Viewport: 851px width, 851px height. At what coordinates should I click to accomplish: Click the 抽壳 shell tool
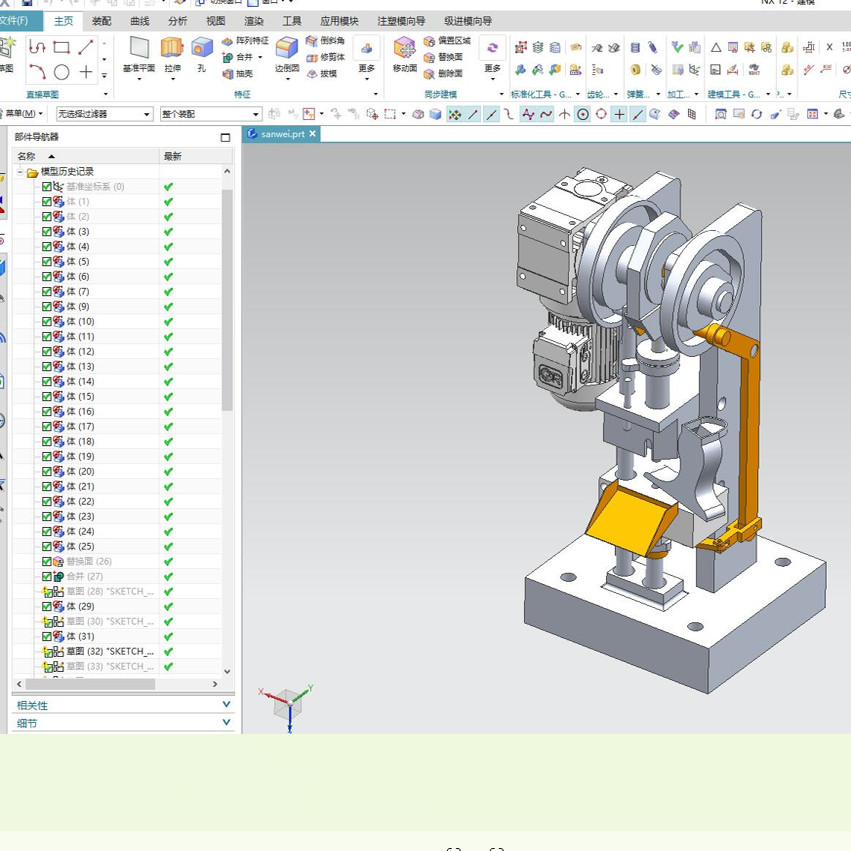(x=238, y=73)
